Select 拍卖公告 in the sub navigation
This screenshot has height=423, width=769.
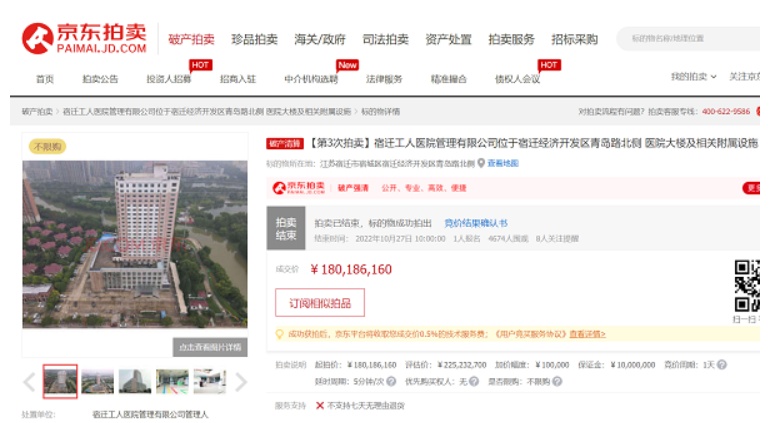click(x=100, y=78)
